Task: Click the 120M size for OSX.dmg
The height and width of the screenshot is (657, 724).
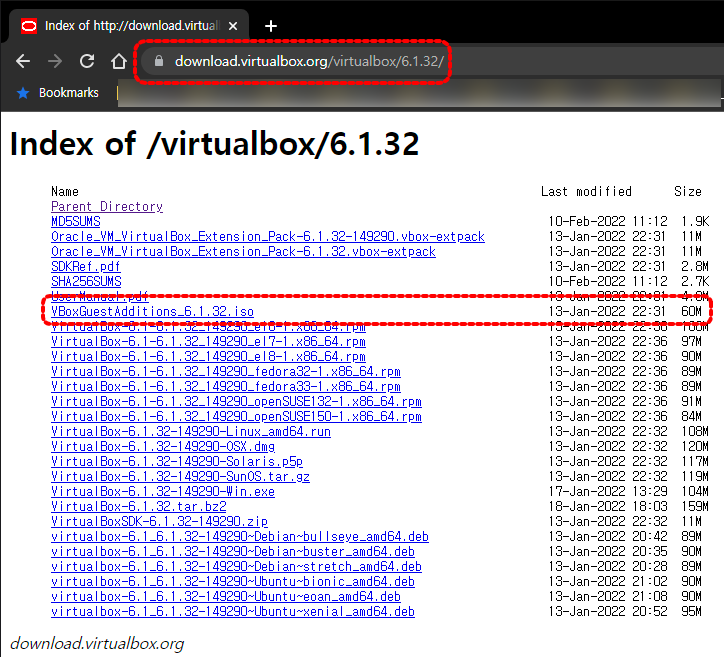Action: (695, 446)
